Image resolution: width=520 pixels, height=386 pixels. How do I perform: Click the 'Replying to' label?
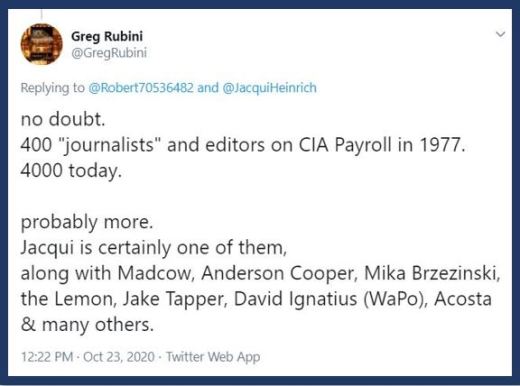(x=53, y=88)
